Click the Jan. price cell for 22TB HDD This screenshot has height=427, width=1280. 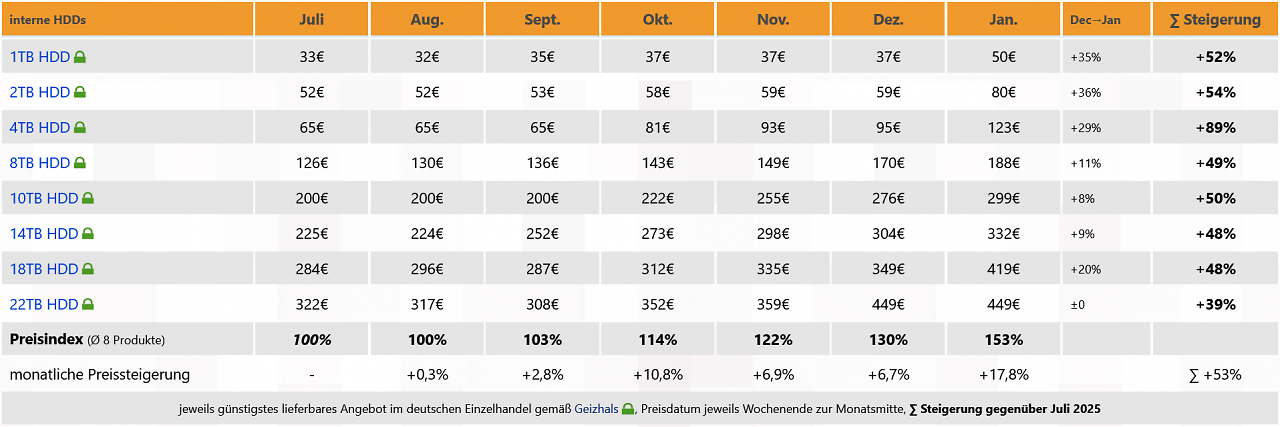[1004, 304]
